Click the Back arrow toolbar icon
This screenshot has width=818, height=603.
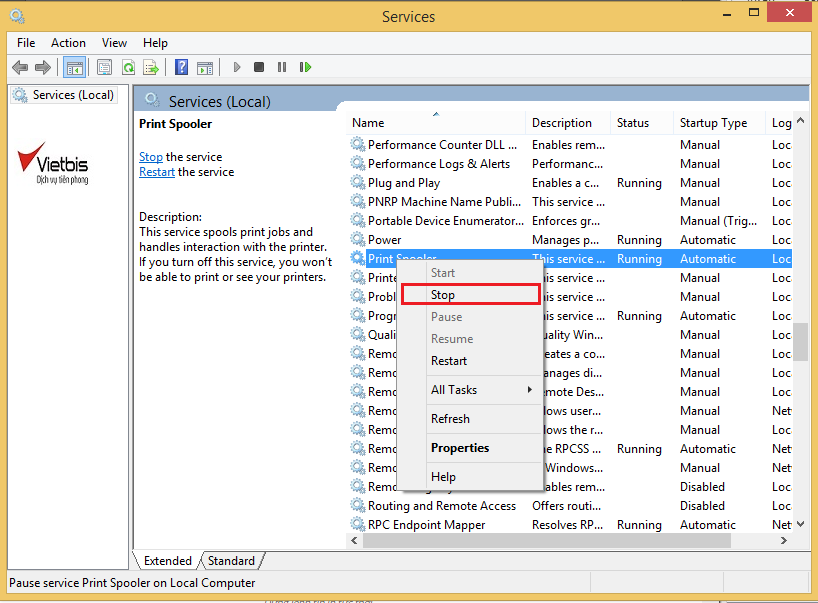20,67
